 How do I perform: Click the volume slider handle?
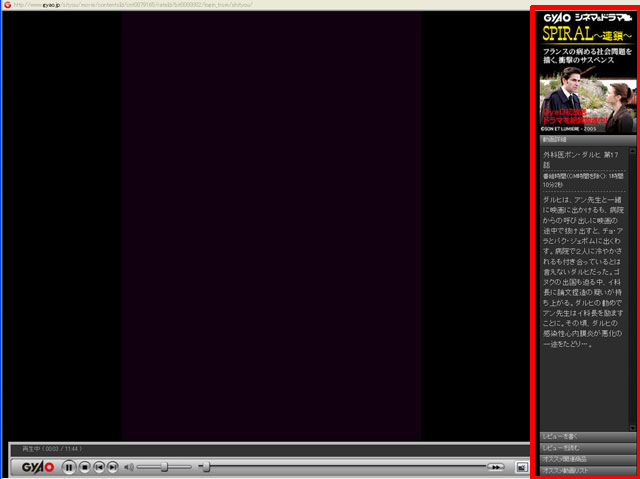[164, 467]
